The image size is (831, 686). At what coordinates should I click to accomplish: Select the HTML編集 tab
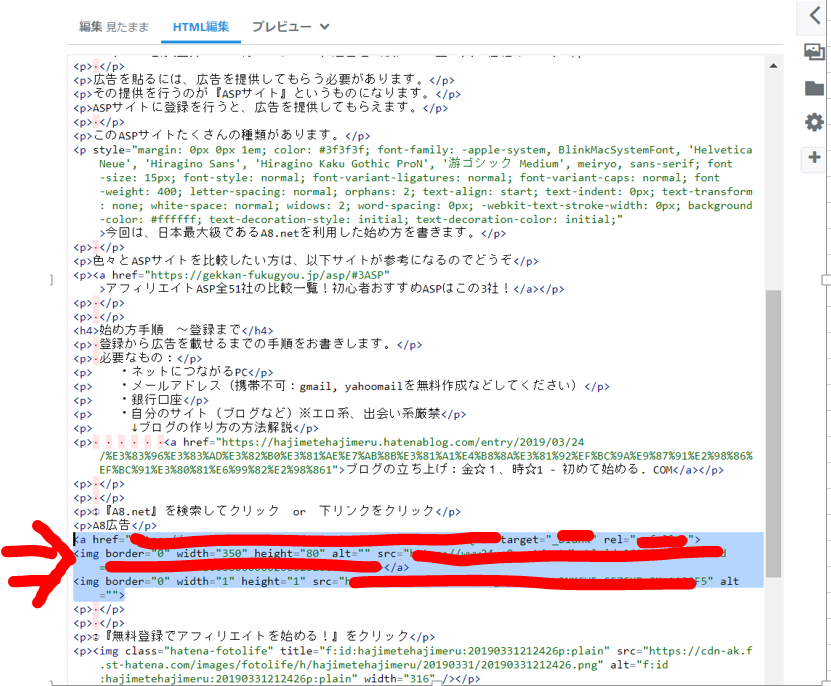coord(201,27)
